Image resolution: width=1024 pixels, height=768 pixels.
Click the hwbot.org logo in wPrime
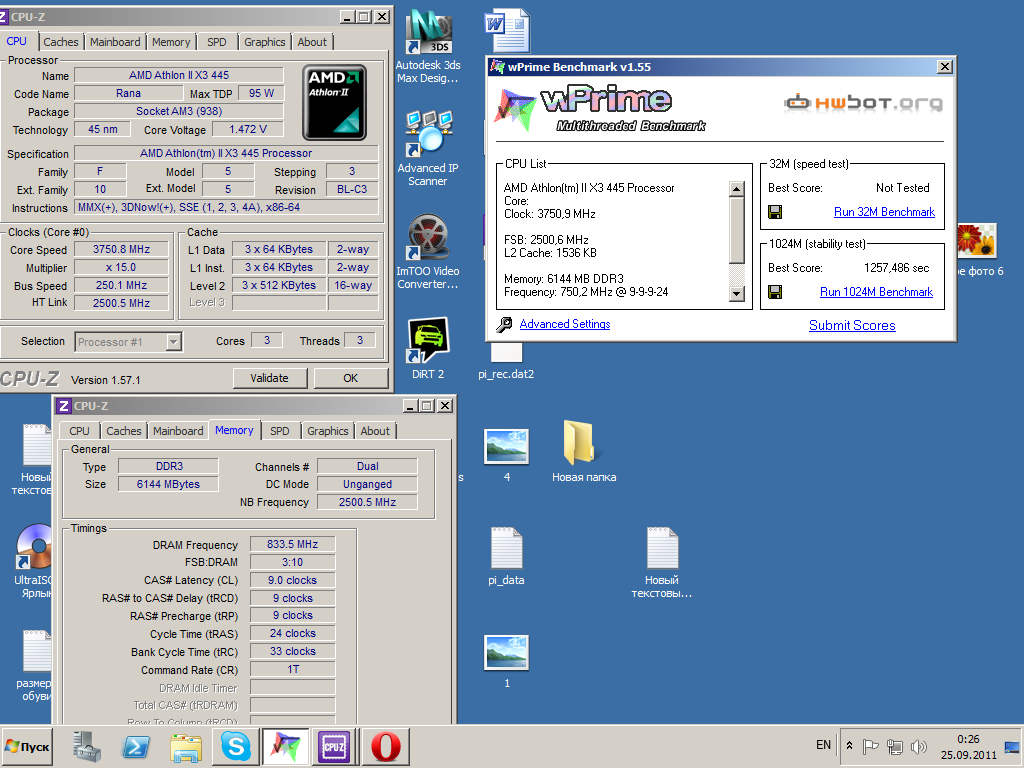(x=863, y=103)
